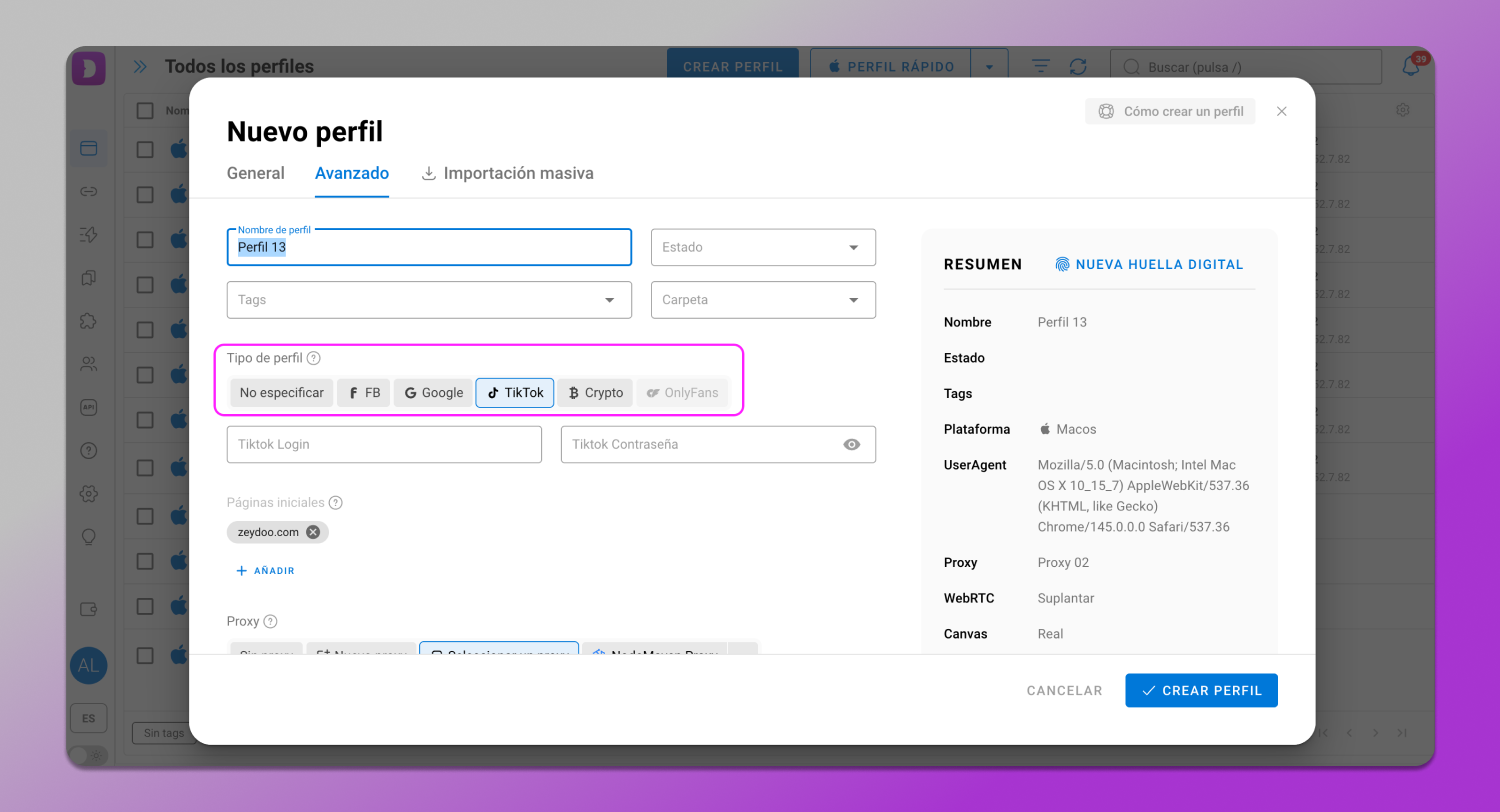Click the refresh profiles icon

coord(1078,67)
